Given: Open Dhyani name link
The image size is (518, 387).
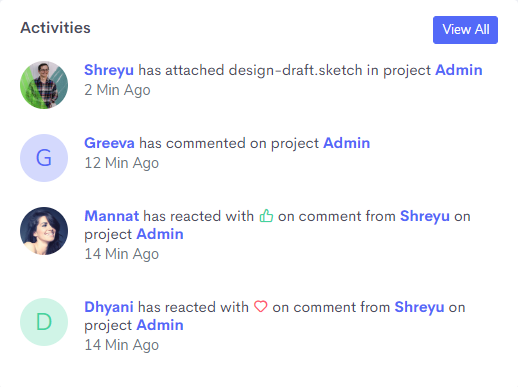Looking at the screenshot, I should point(109,307).
